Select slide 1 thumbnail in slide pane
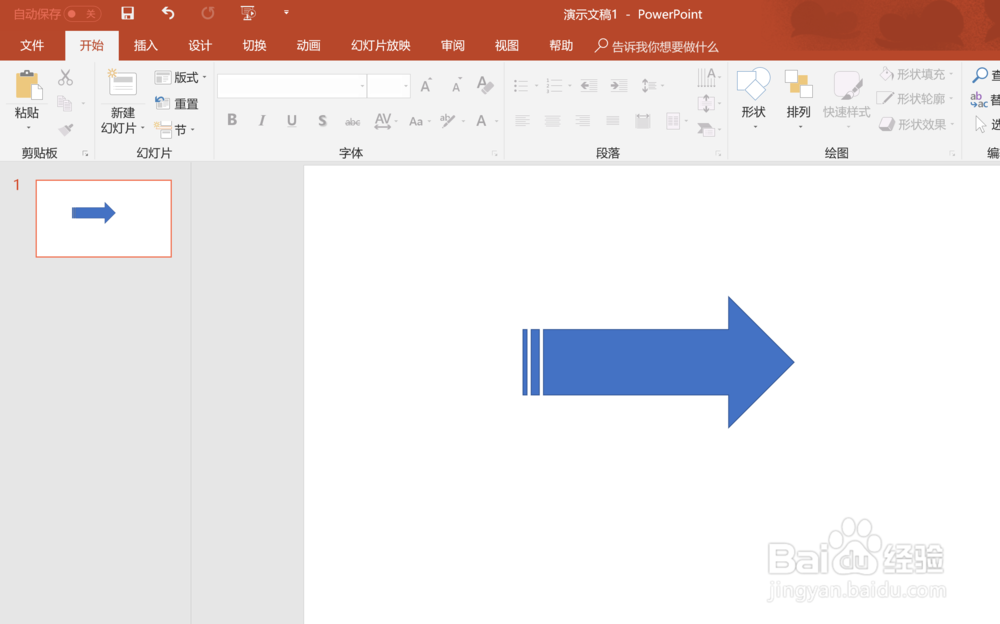 pyautogui.click(x=103, y=218)
